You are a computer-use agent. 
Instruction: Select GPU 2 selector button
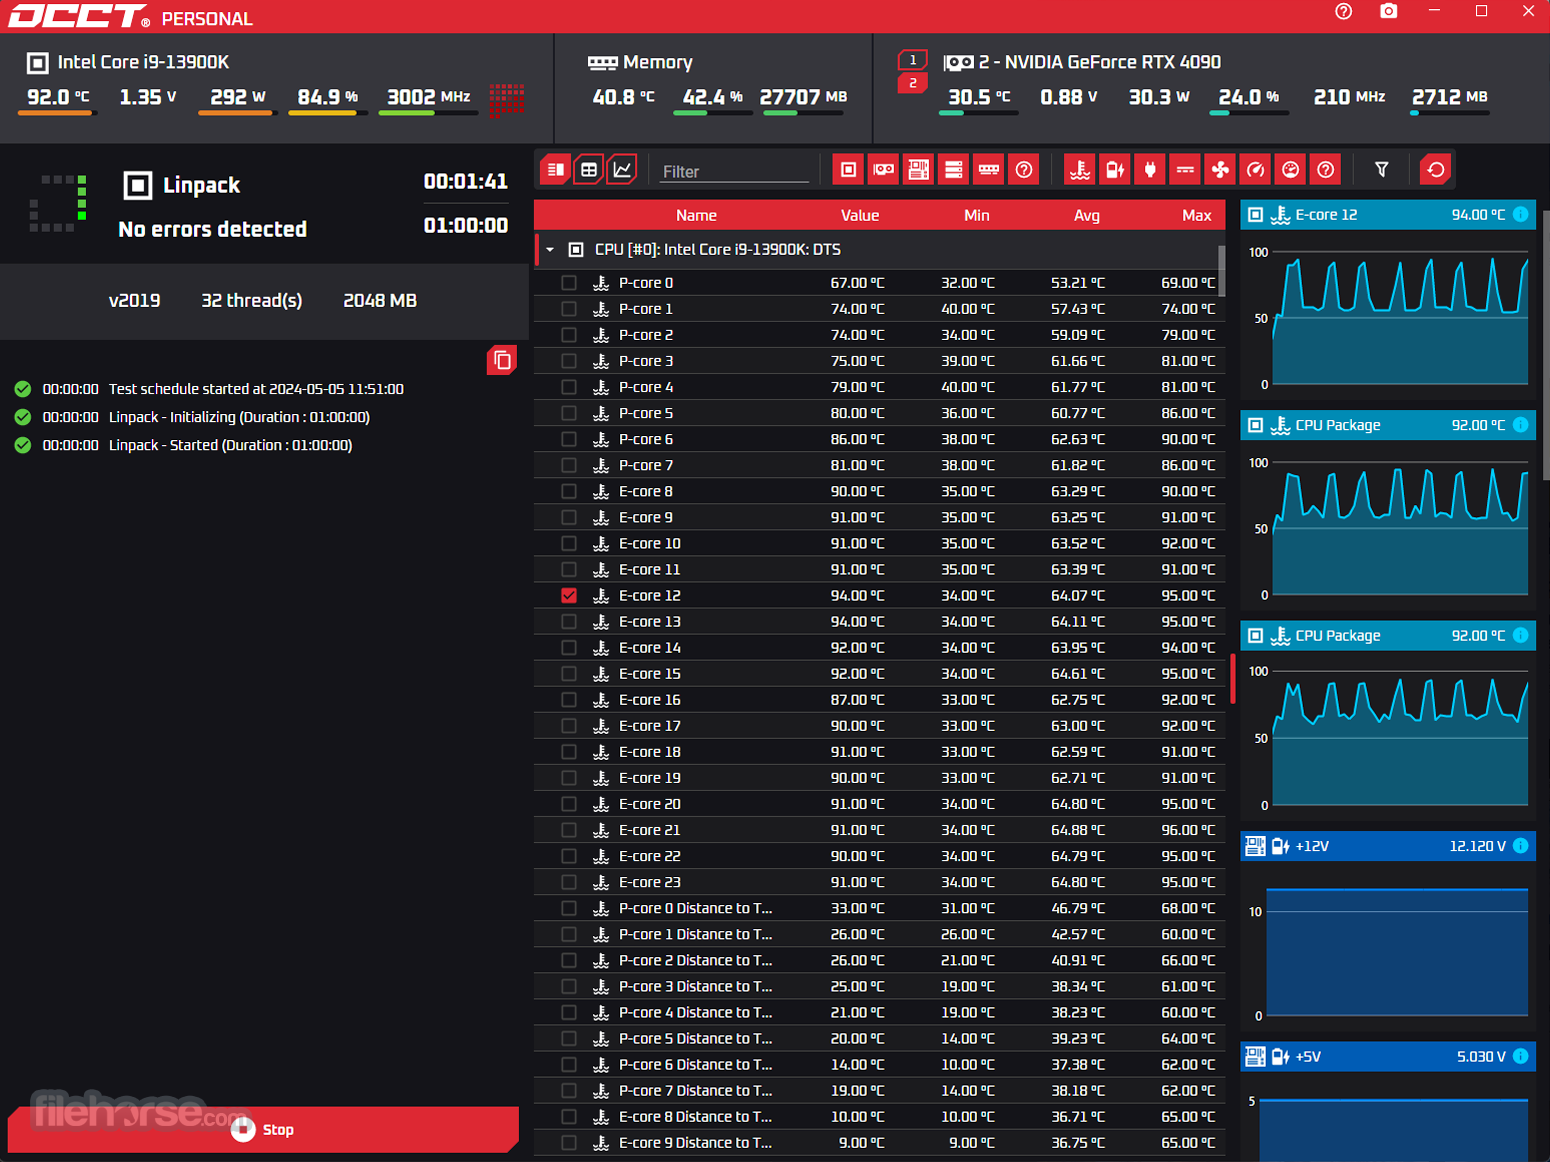coord(912,83)
